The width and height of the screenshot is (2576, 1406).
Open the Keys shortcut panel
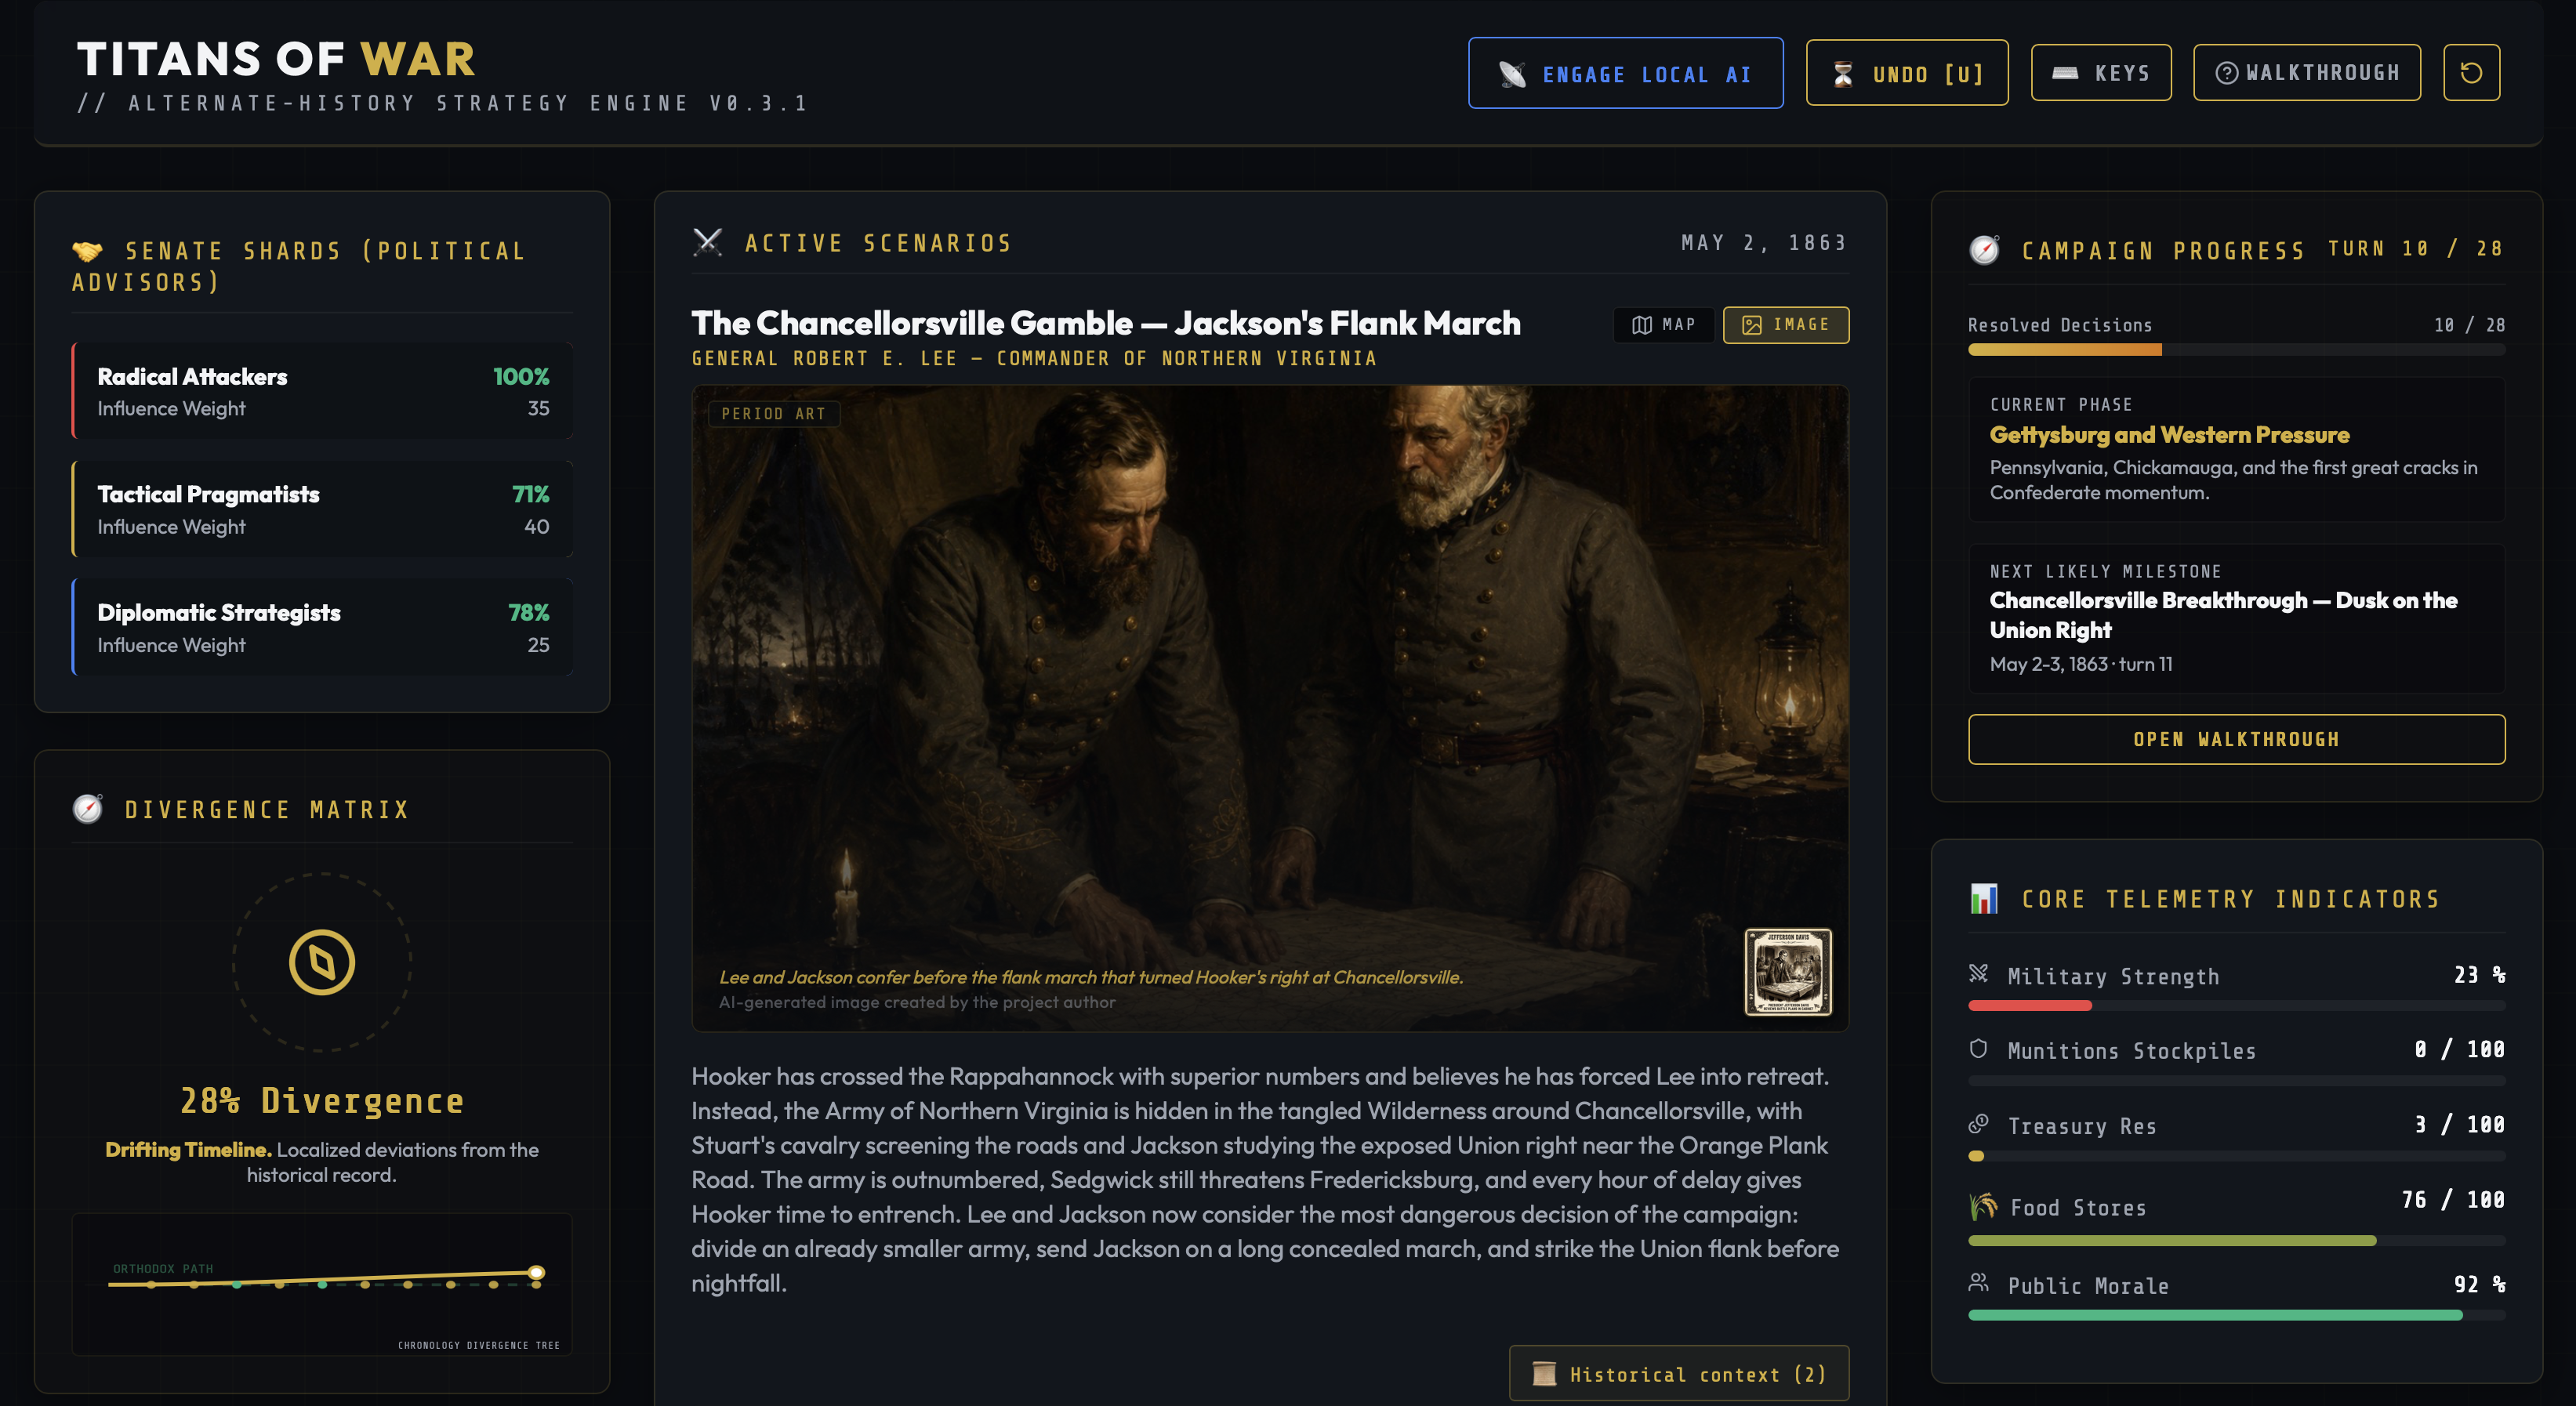[2100, 73]
